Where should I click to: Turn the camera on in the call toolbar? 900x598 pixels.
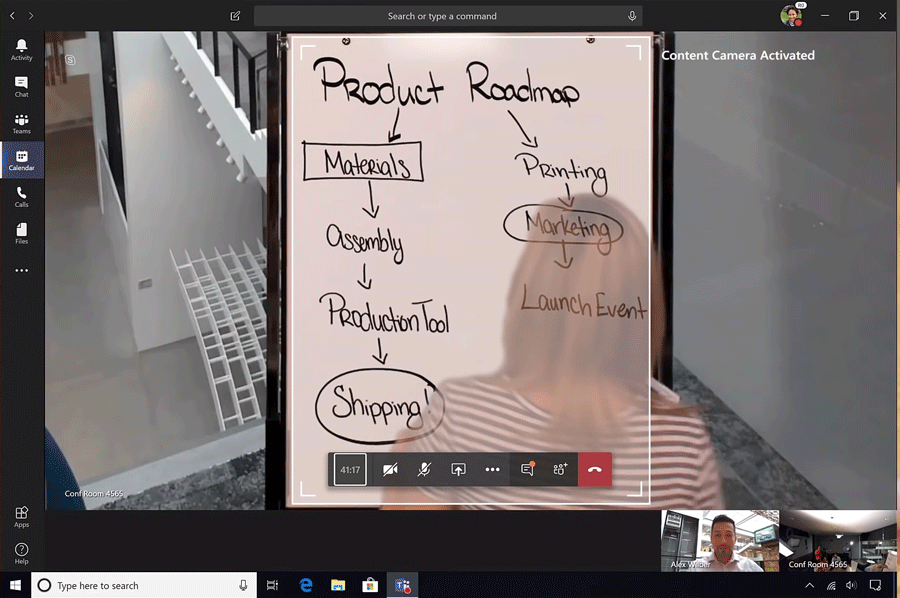[x=390, y=469]
